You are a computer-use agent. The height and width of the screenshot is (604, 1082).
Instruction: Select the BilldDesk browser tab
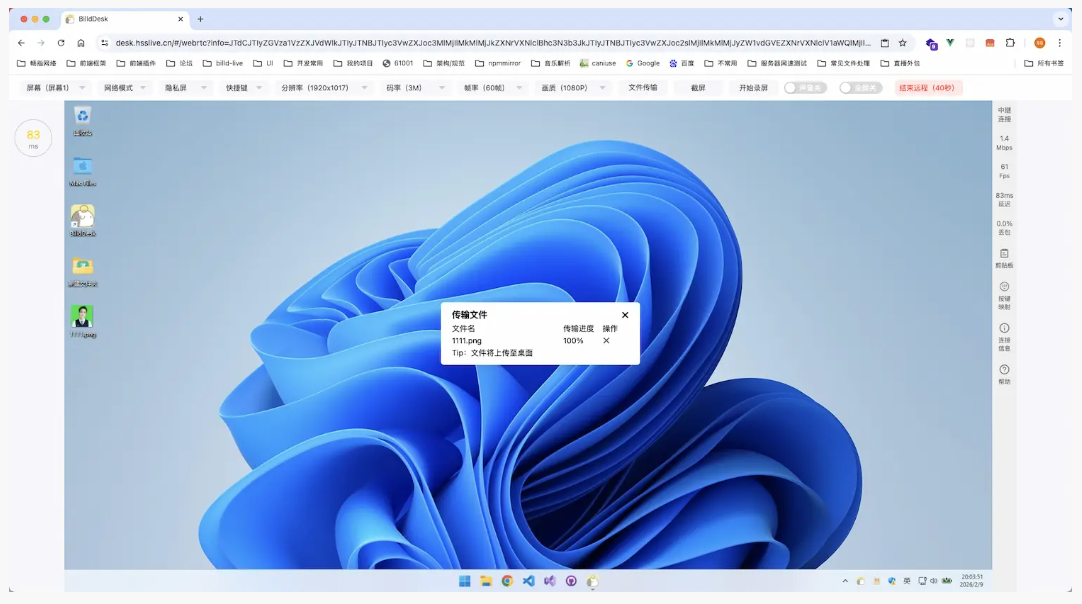[122, 19]
